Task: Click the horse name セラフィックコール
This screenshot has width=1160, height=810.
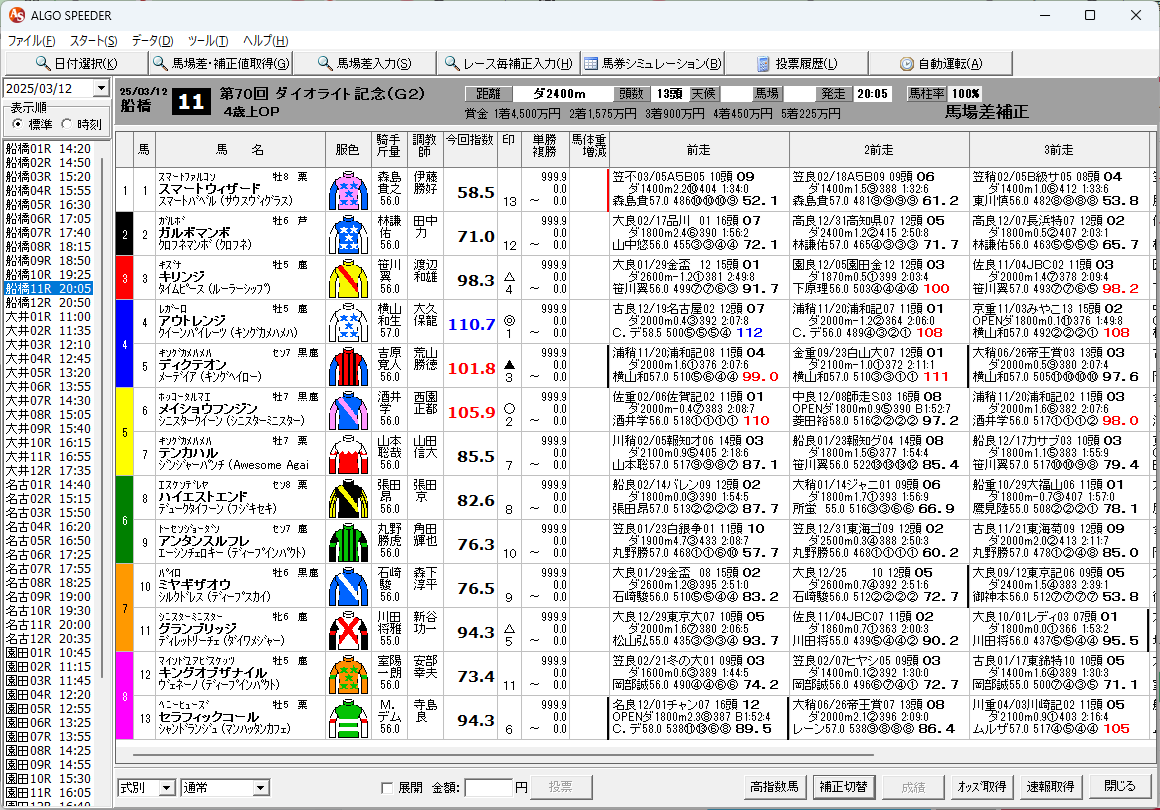Action: [209, 717]
